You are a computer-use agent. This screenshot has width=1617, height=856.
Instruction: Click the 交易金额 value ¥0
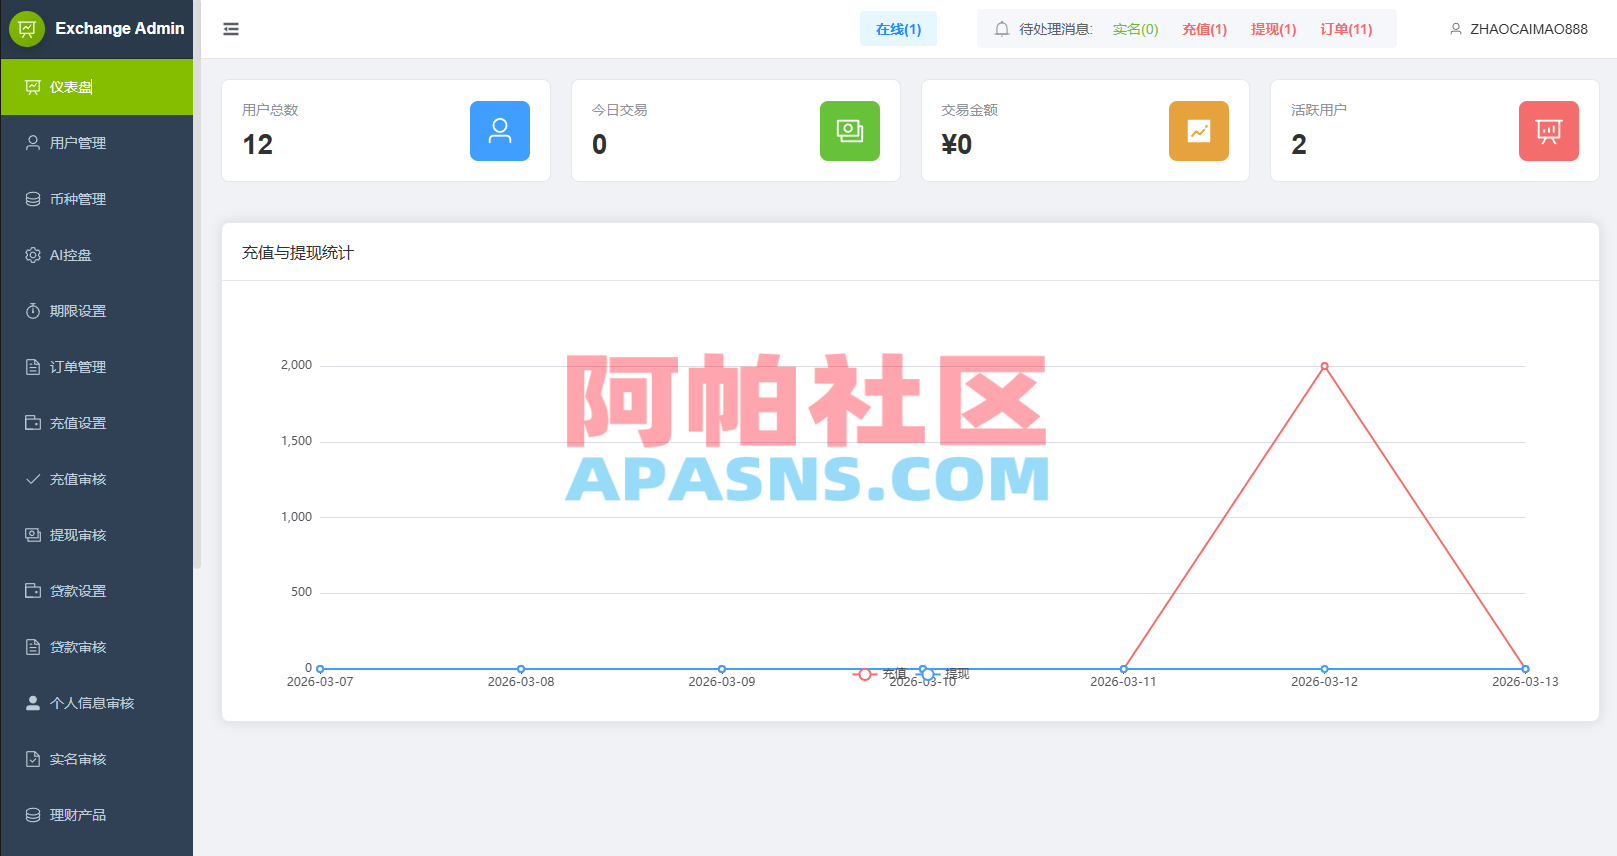957,145
